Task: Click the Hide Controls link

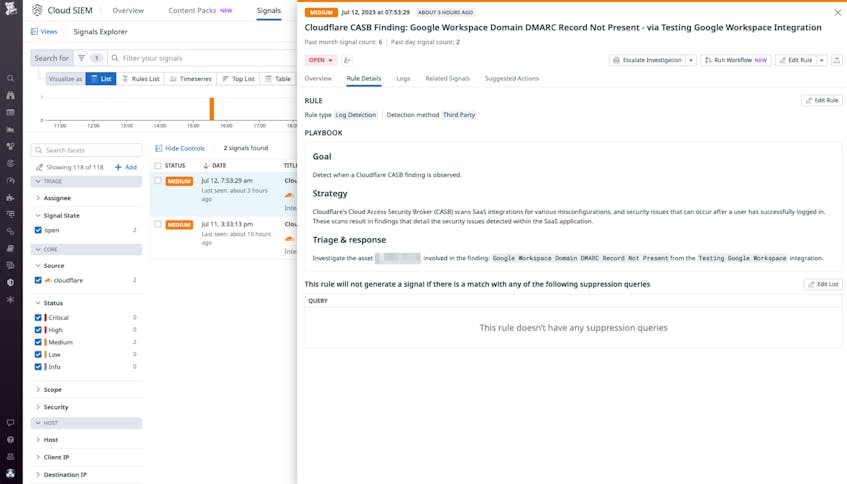Action: pyautogui.click(x=180, y=148)
